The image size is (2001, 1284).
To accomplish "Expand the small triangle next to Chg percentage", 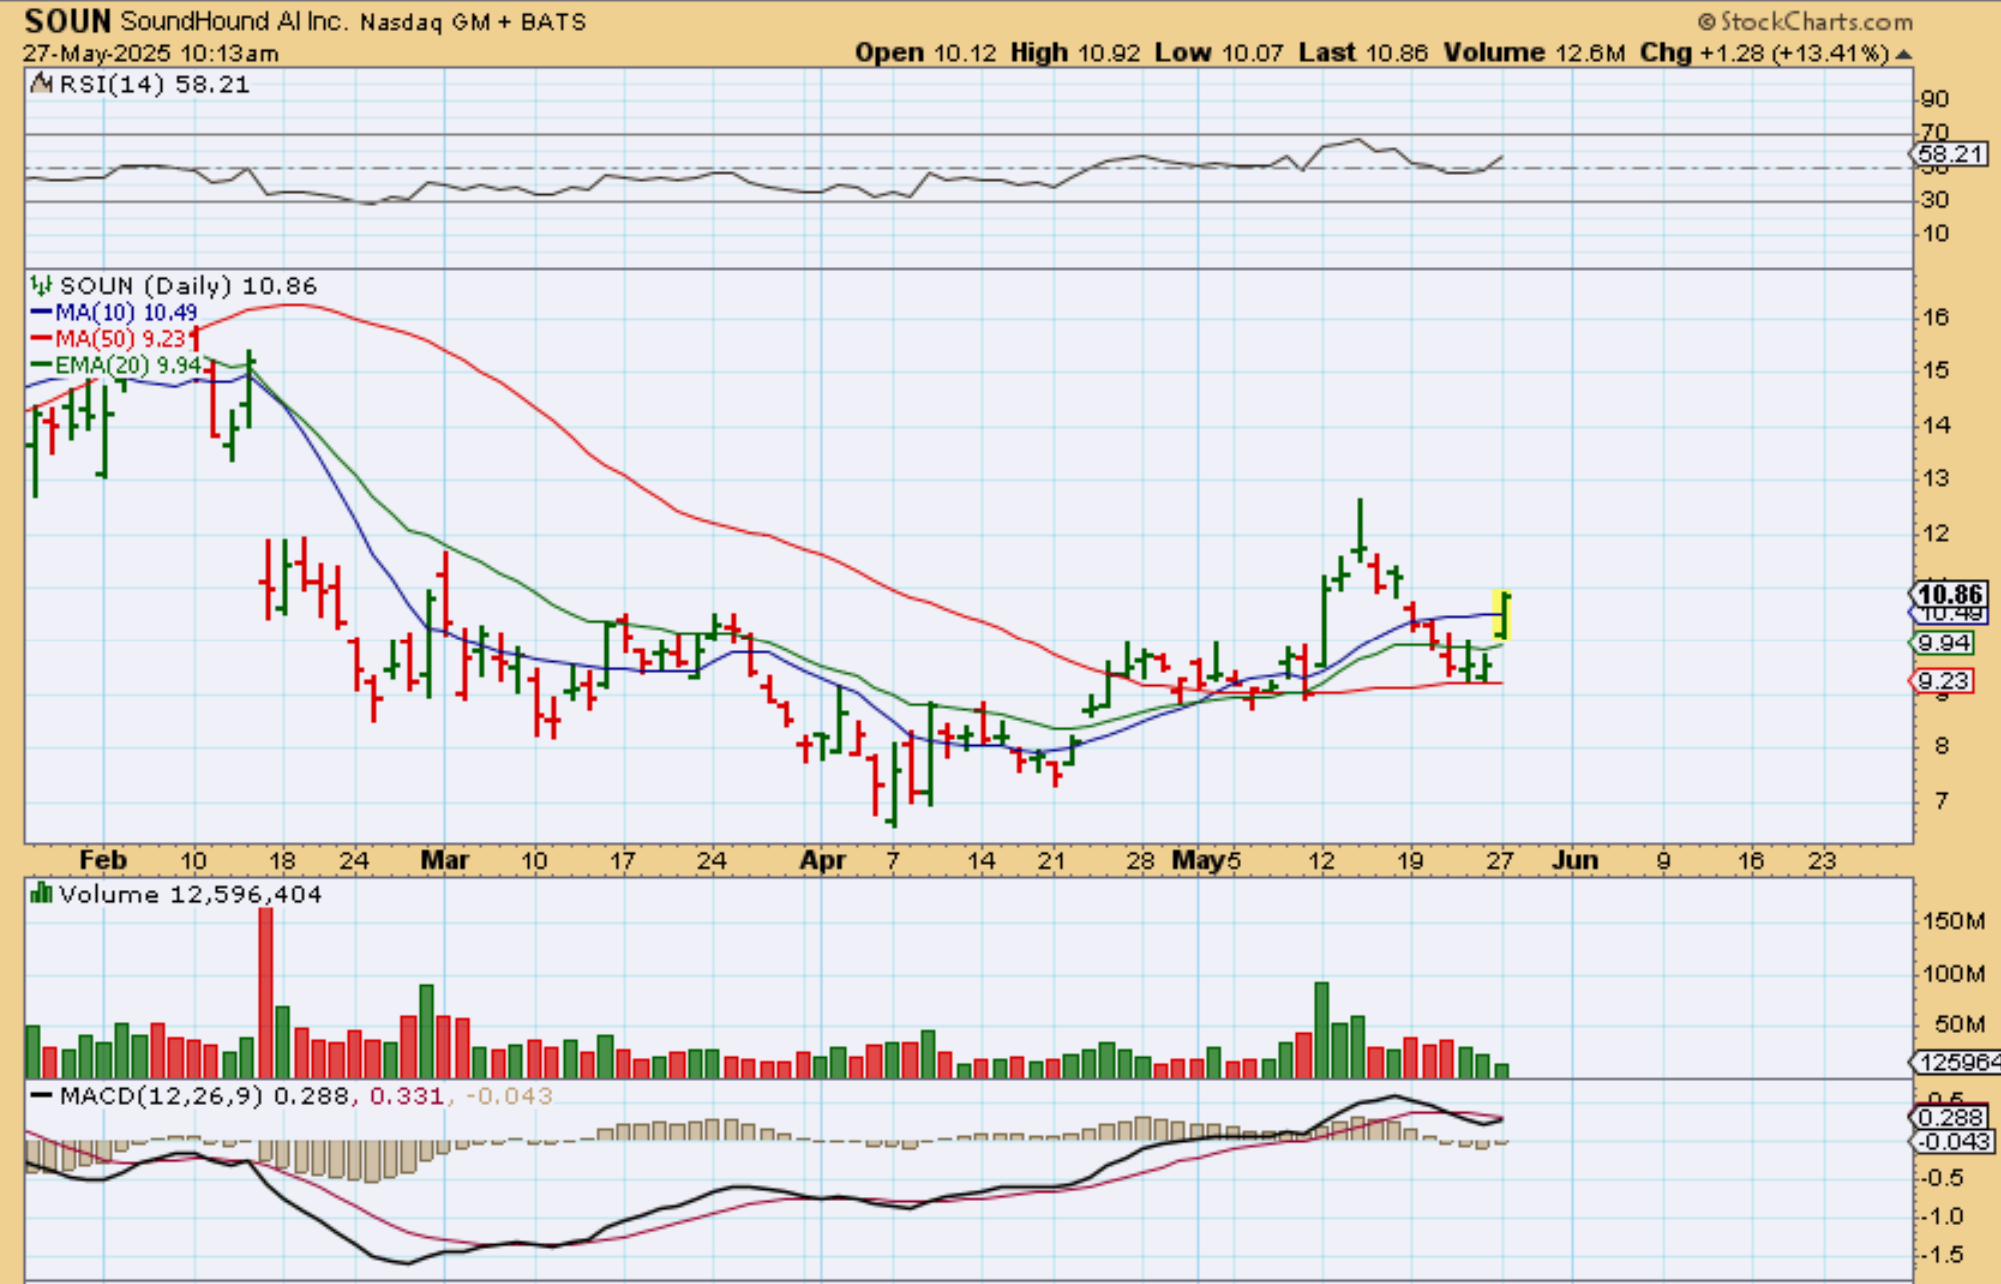I will [x=1903, y=54].
